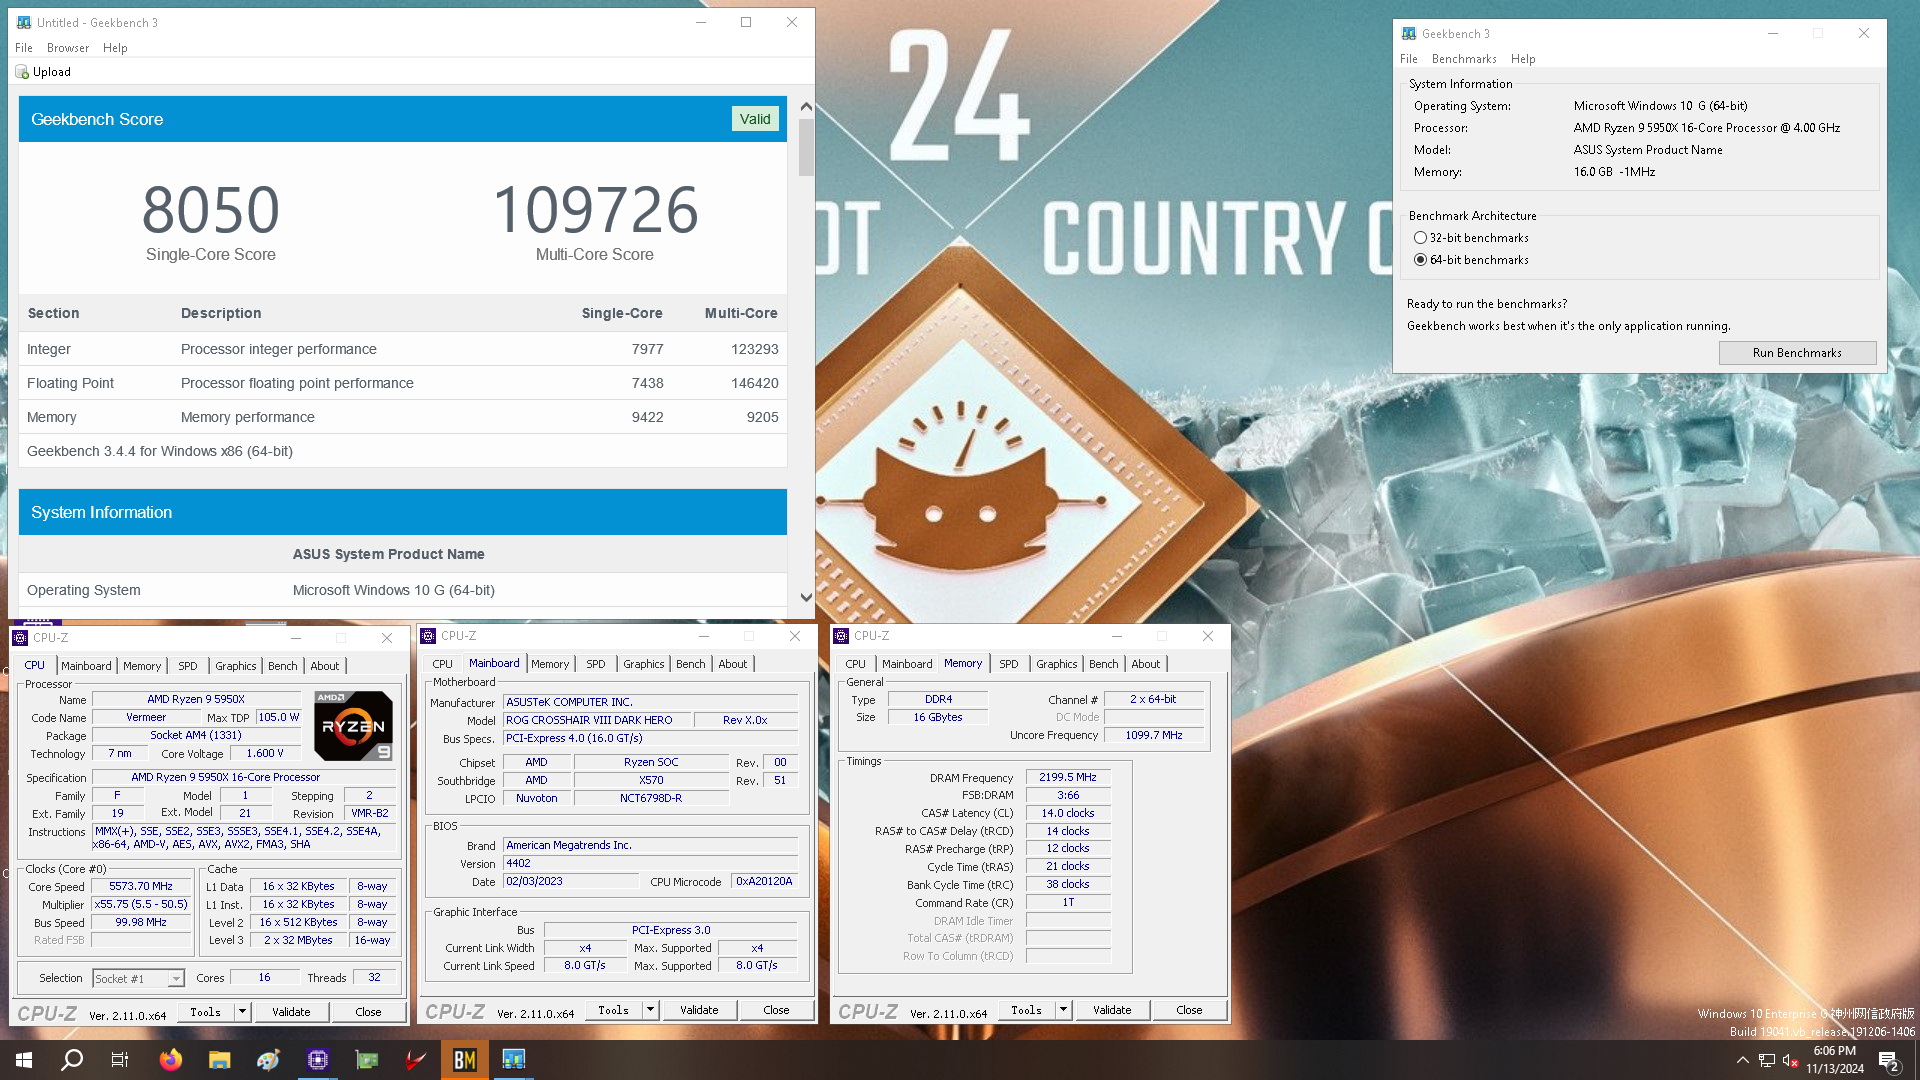This screenshot has width=1920, height=1080.
Task: Expand the Tools dropdown in the CPU-Z Mainboard window
Action: pyautogui.click(x=650, y=1010)
